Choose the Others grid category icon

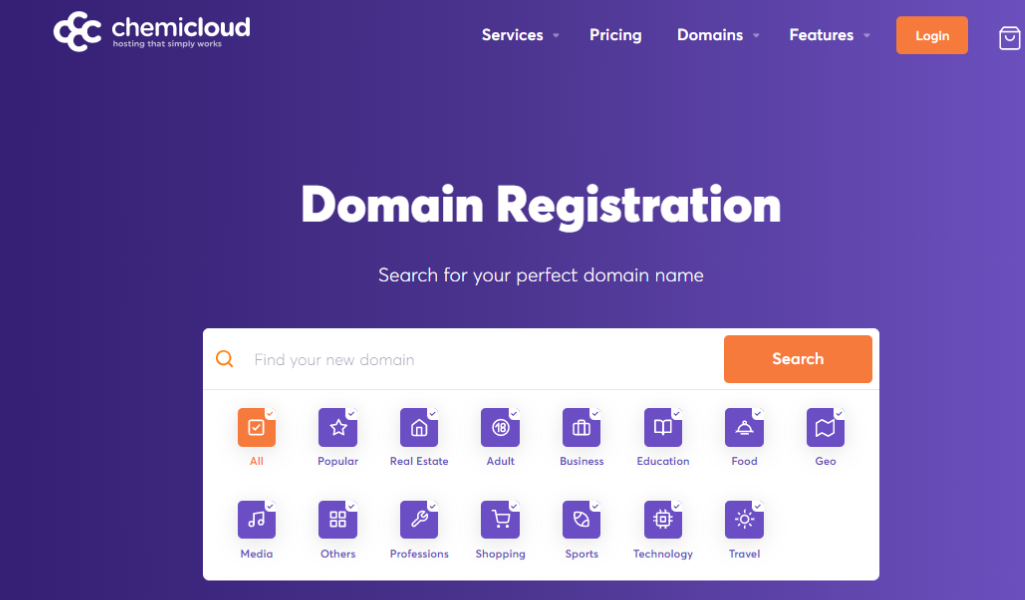(338, 520)
